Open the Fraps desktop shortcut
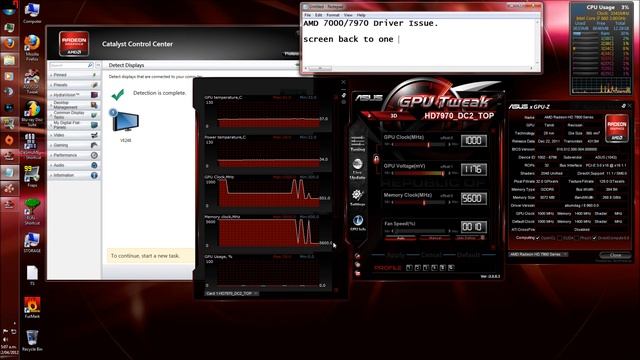Viewport: 640px width, 360px height. pyautogui.click(x=32, y=176)
